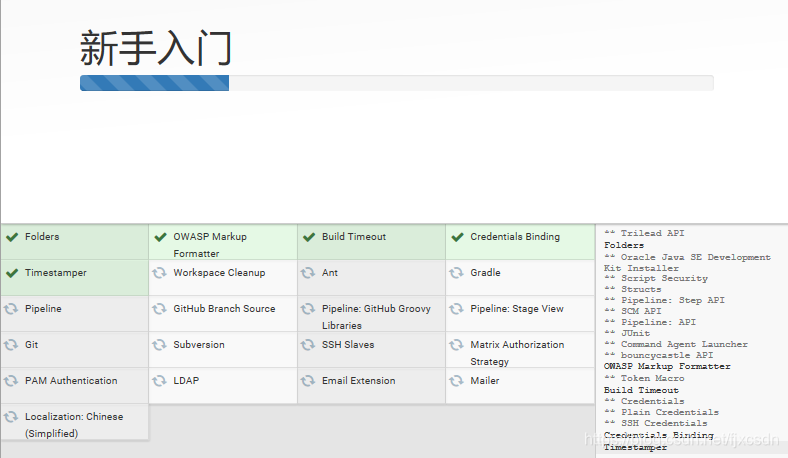
Task: Click the Script Security log entry
Action: [x=656, y=279]
